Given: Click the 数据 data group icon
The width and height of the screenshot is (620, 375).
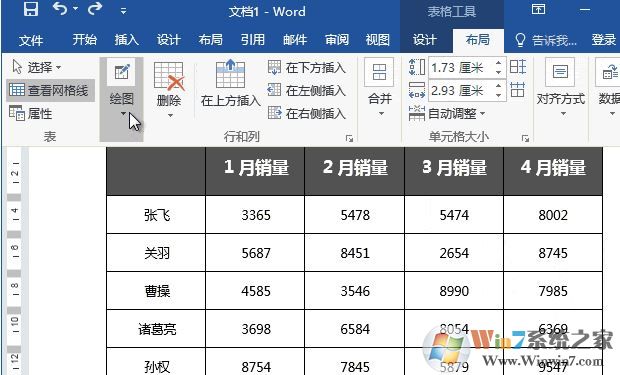Looking at the screenshot, I should pos(609,73).
